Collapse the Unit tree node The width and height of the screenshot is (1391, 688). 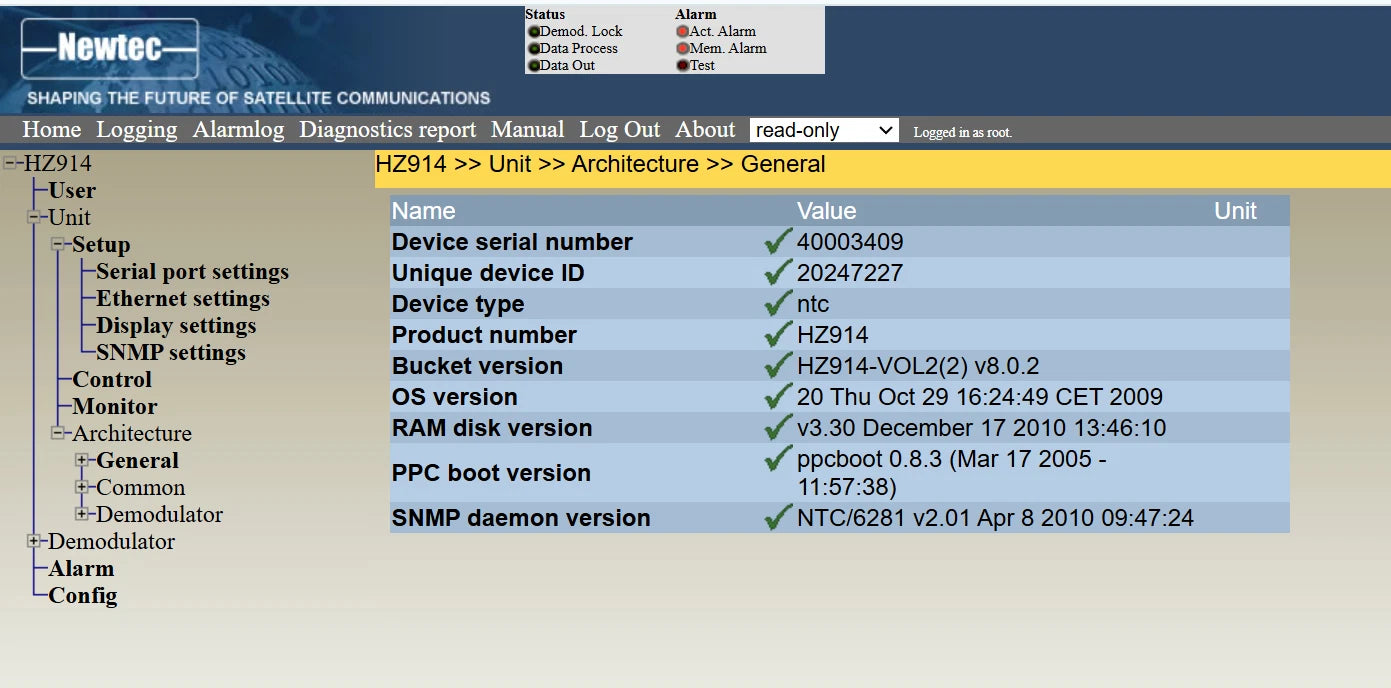point(34,217)
